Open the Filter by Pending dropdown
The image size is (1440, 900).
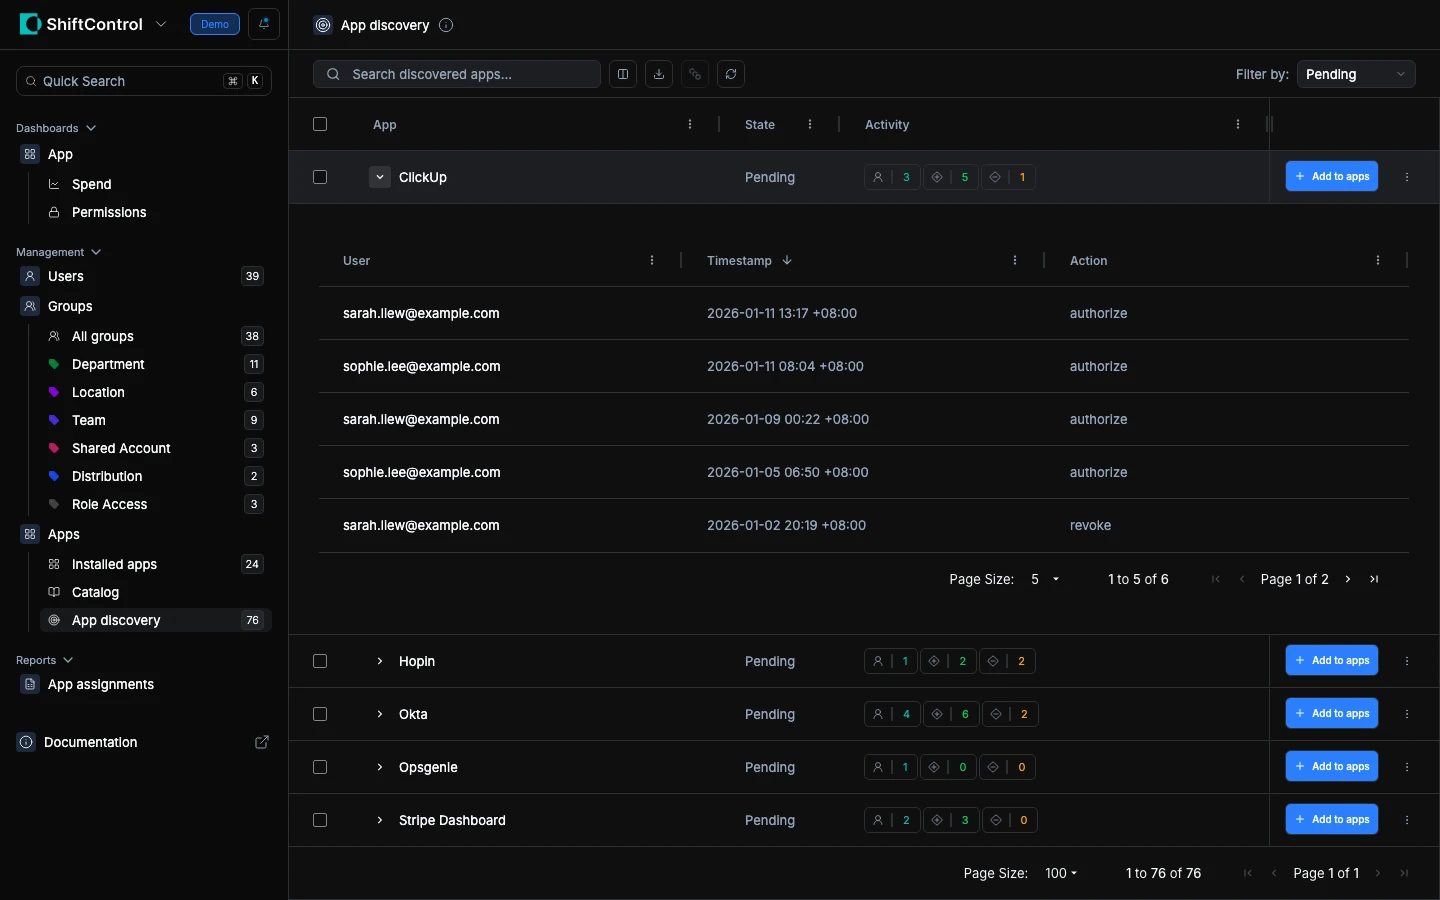1355,74
